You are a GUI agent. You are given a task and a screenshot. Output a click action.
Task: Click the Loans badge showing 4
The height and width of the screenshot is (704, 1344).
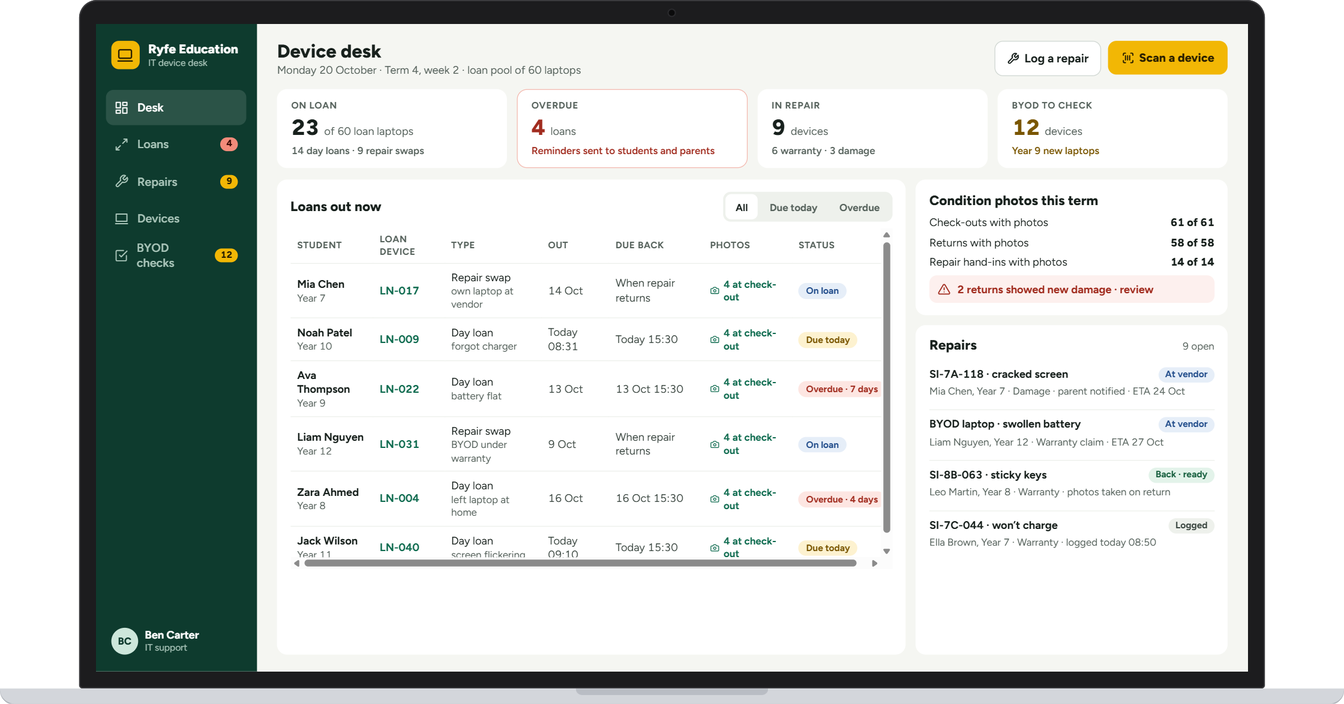[x=229, y=144]
